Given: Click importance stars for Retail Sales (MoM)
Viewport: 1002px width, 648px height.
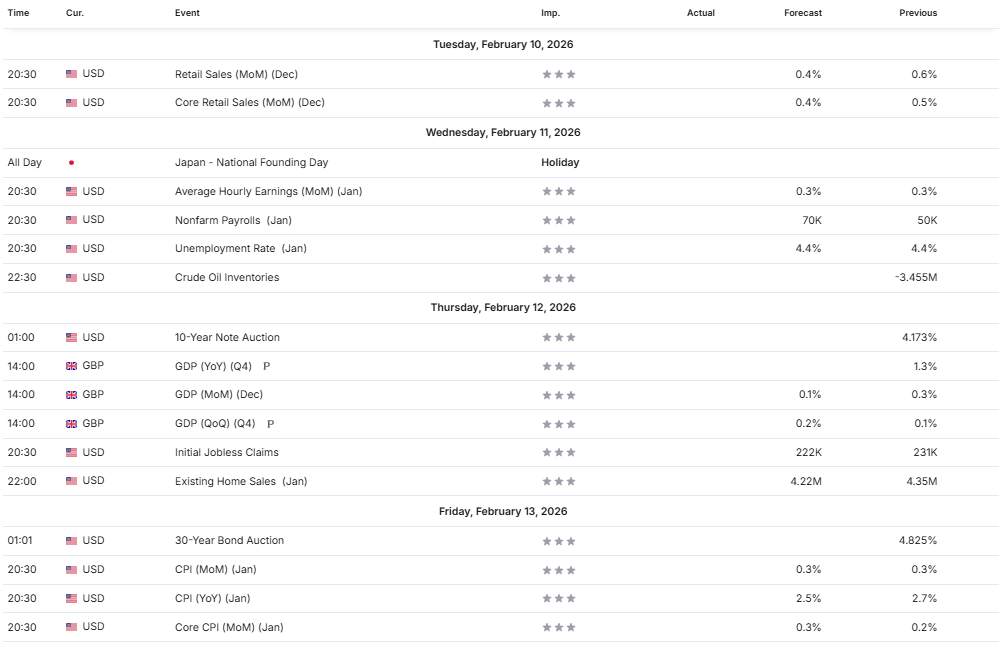Looking at the screenshot, I should [x=559, y=74].
